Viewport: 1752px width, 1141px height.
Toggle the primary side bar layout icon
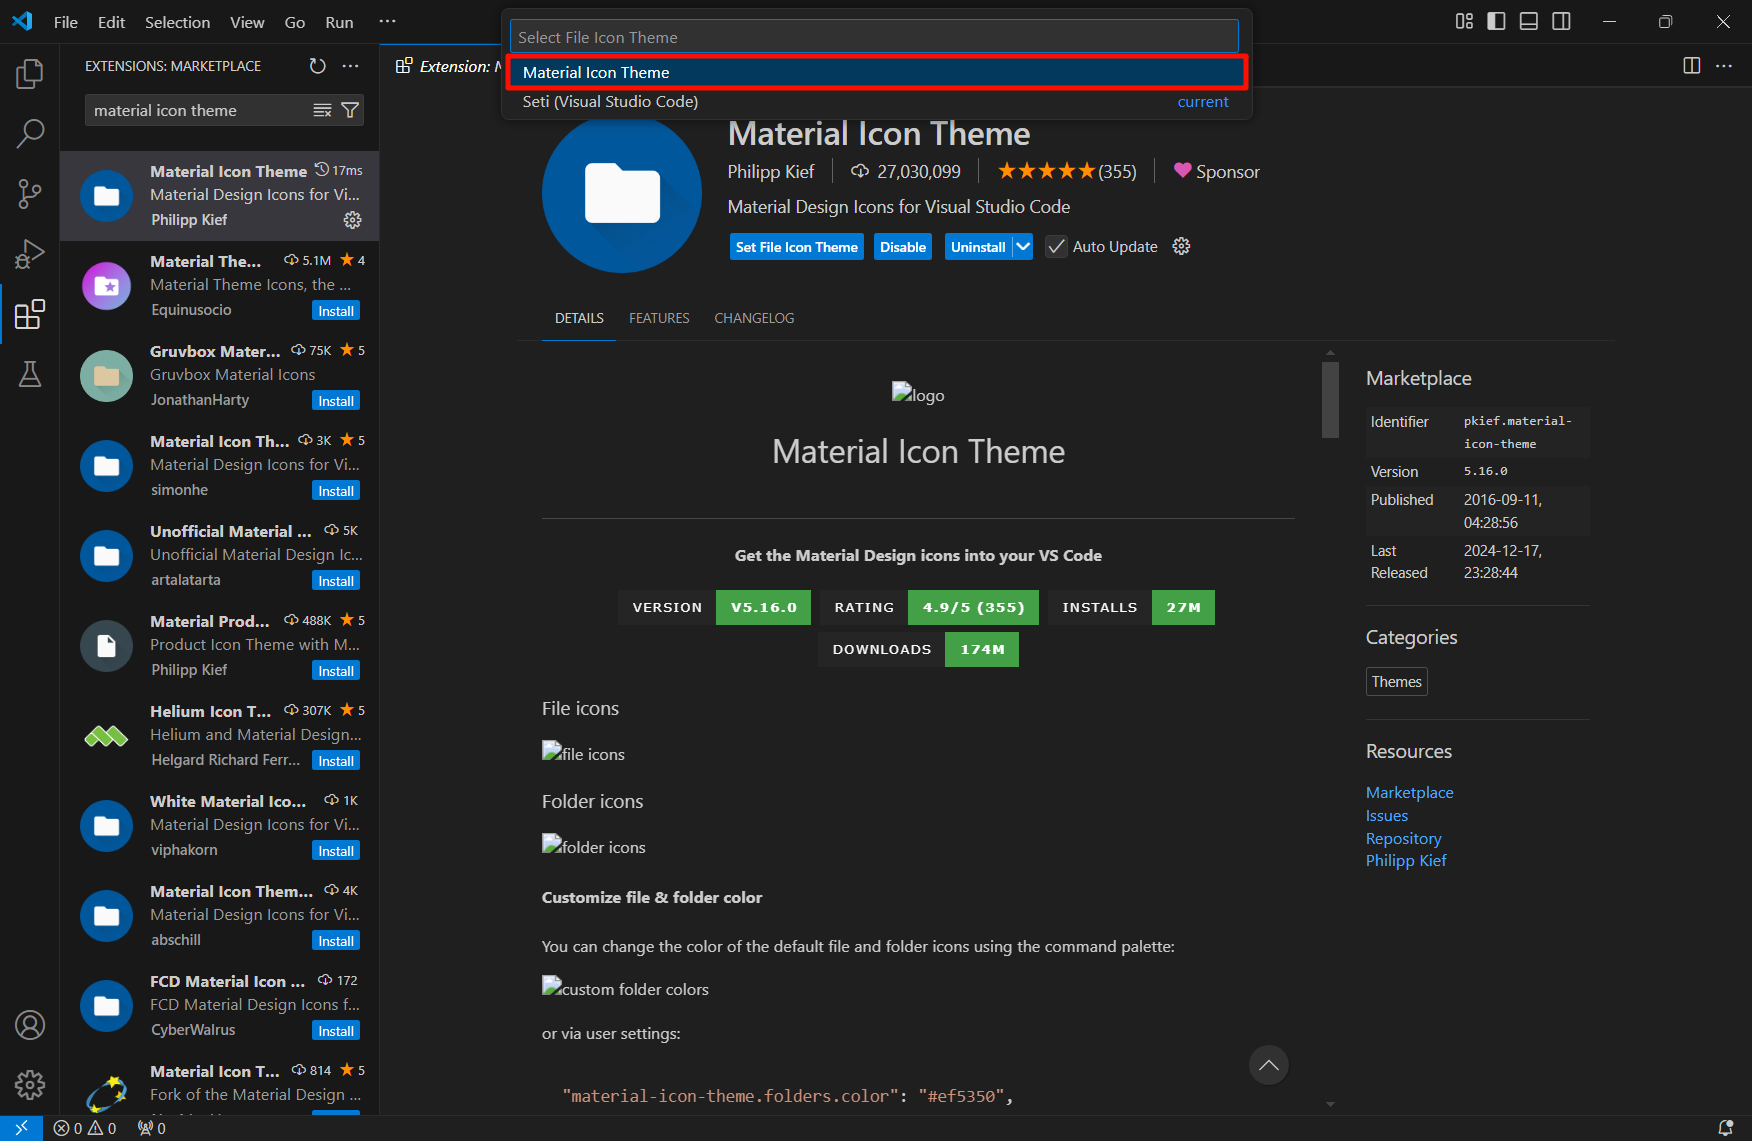pos(1496,21)
